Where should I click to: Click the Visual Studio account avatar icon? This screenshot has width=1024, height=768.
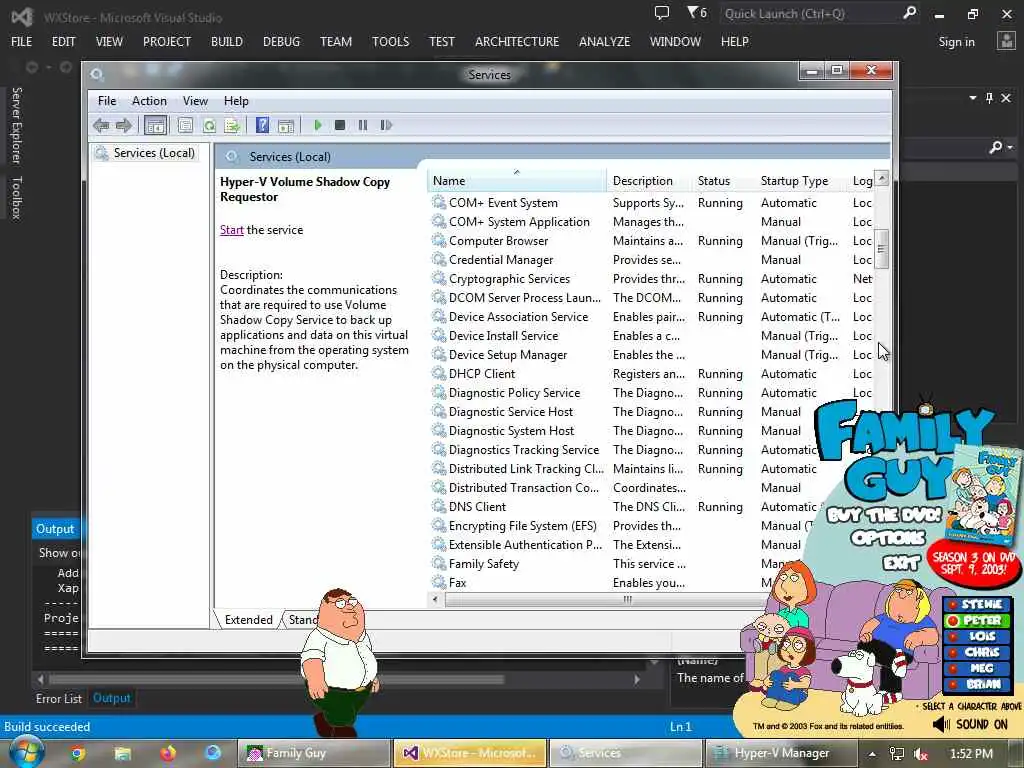(1006, 41)
